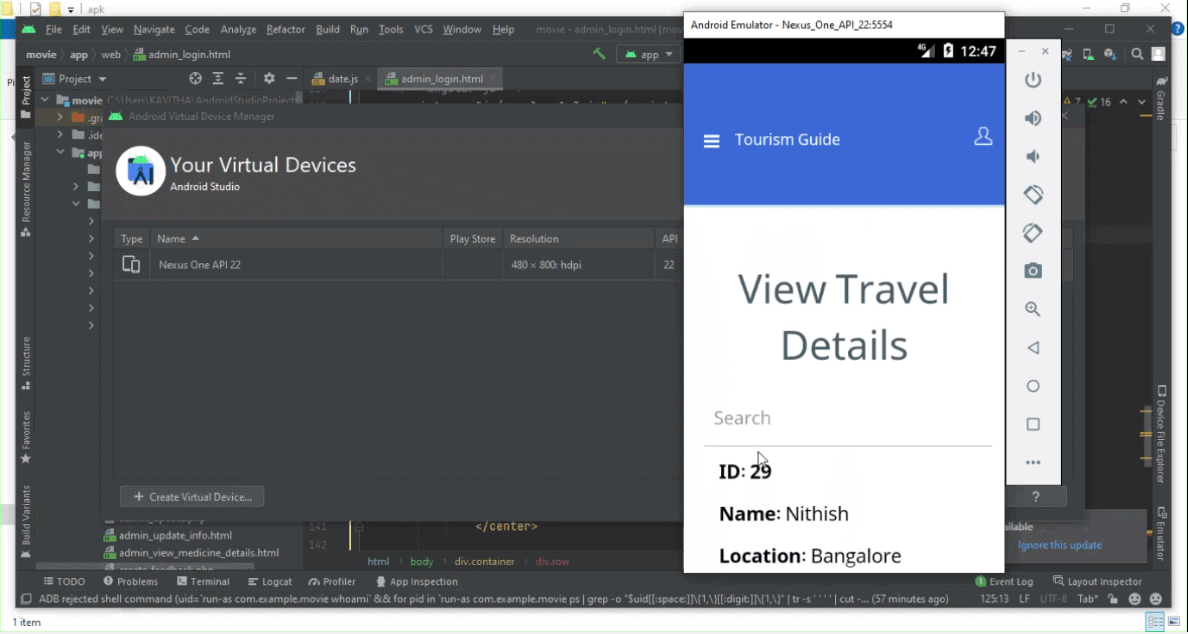1188x634 pixels.
Task: Open the Tourism Guide hamburger menu
Action: click(x=712, y=141)
